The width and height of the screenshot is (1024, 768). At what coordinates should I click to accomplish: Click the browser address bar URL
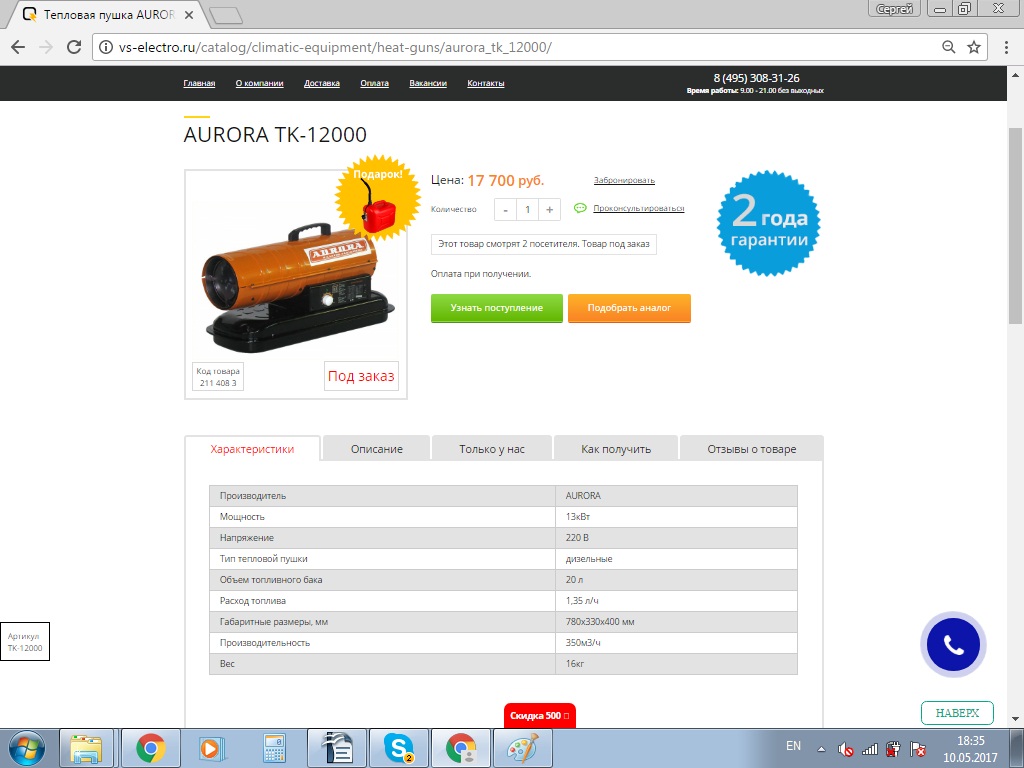pyautogui.click(x=335, y=47)
